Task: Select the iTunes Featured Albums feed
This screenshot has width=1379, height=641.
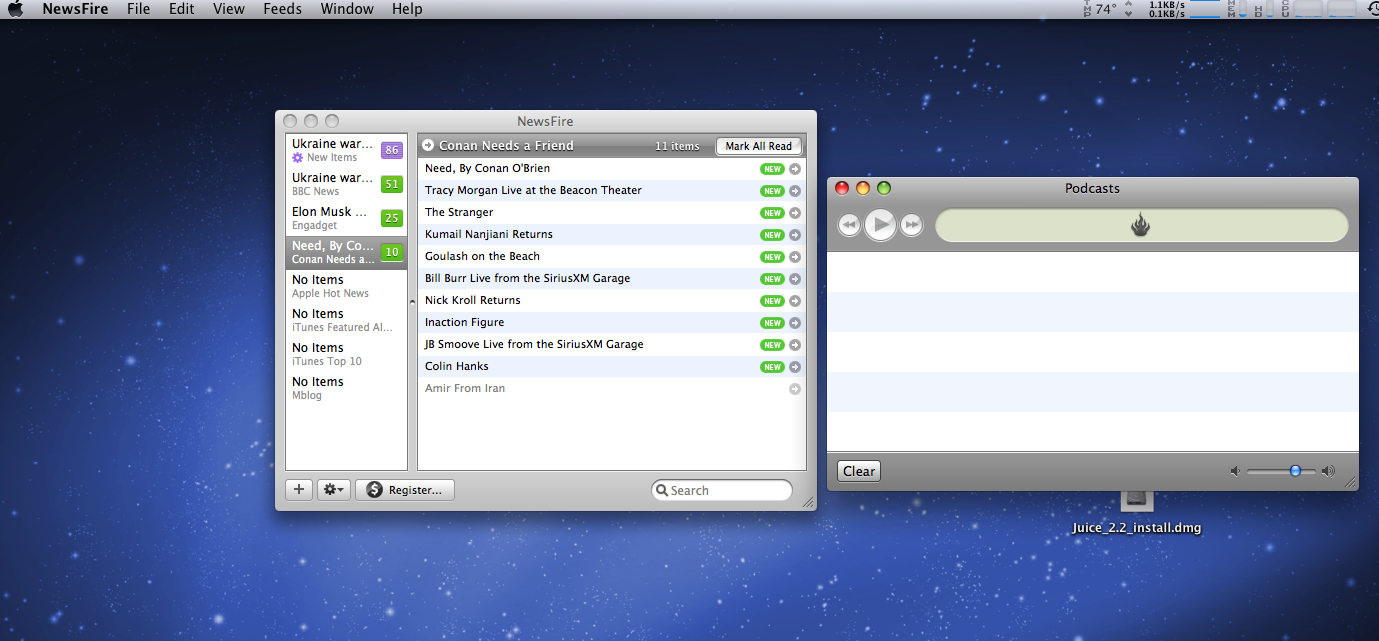Action: click(x=346, y=320)
